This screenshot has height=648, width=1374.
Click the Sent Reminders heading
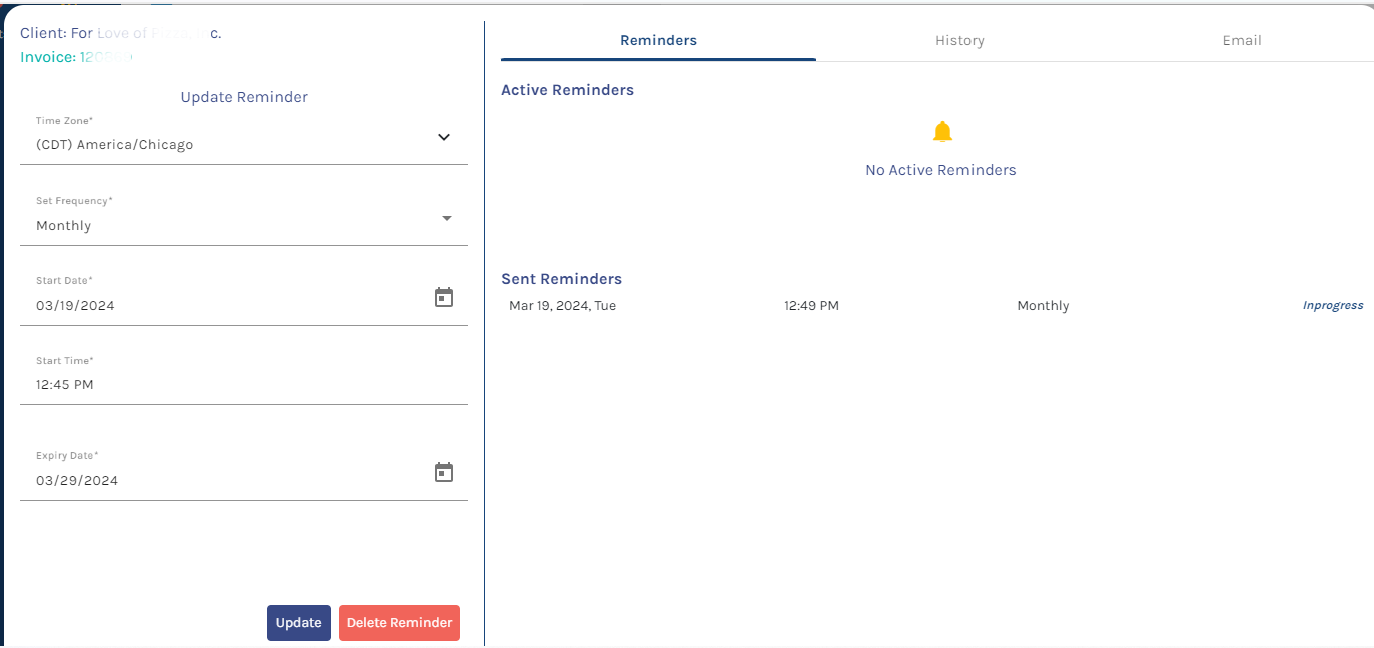[561, 279]
